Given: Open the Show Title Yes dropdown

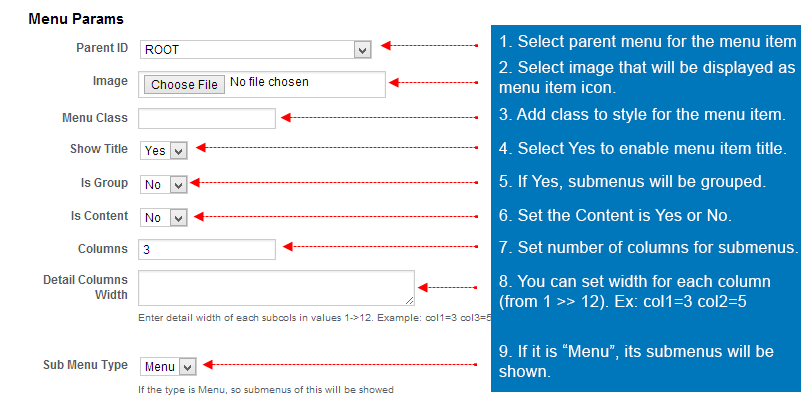Looking at the screenshot, I should pos(163,151).
